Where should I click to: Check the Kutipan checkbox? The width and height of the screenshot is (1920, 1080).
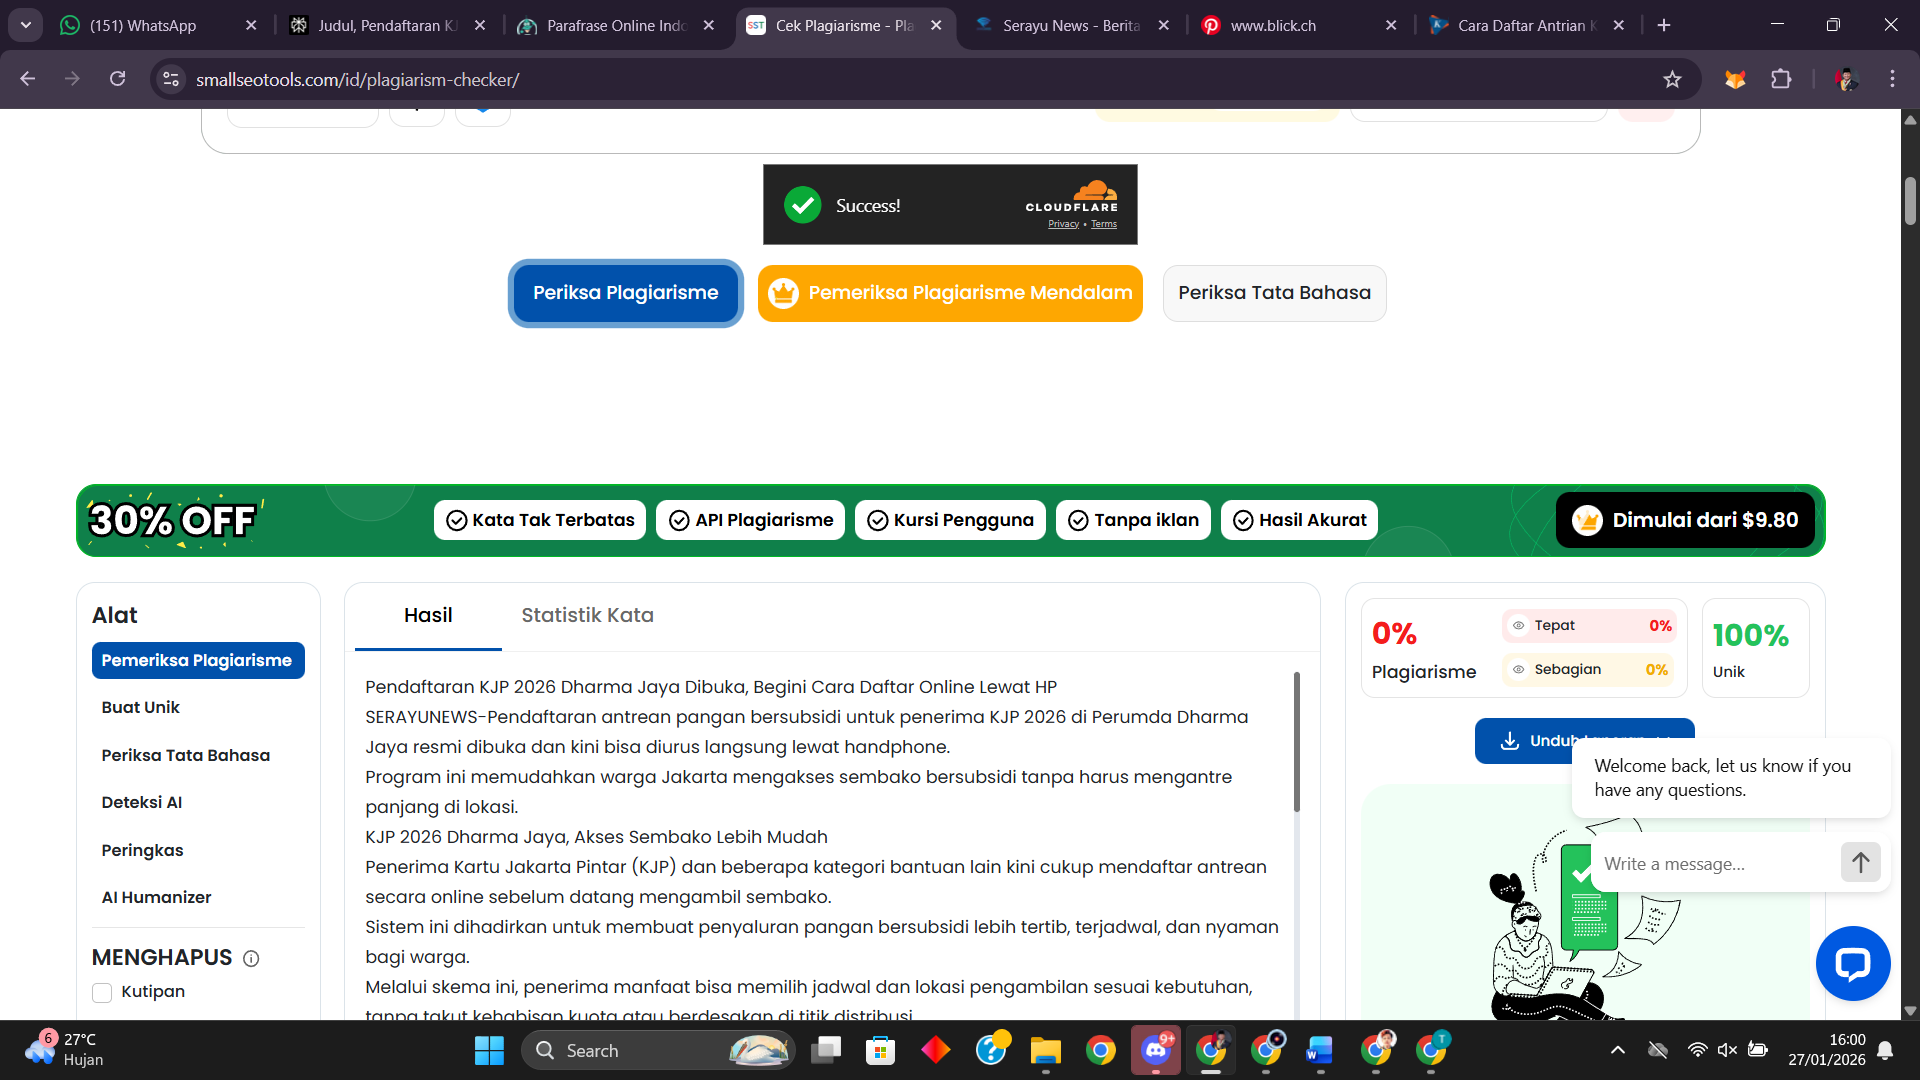(102, 992)
